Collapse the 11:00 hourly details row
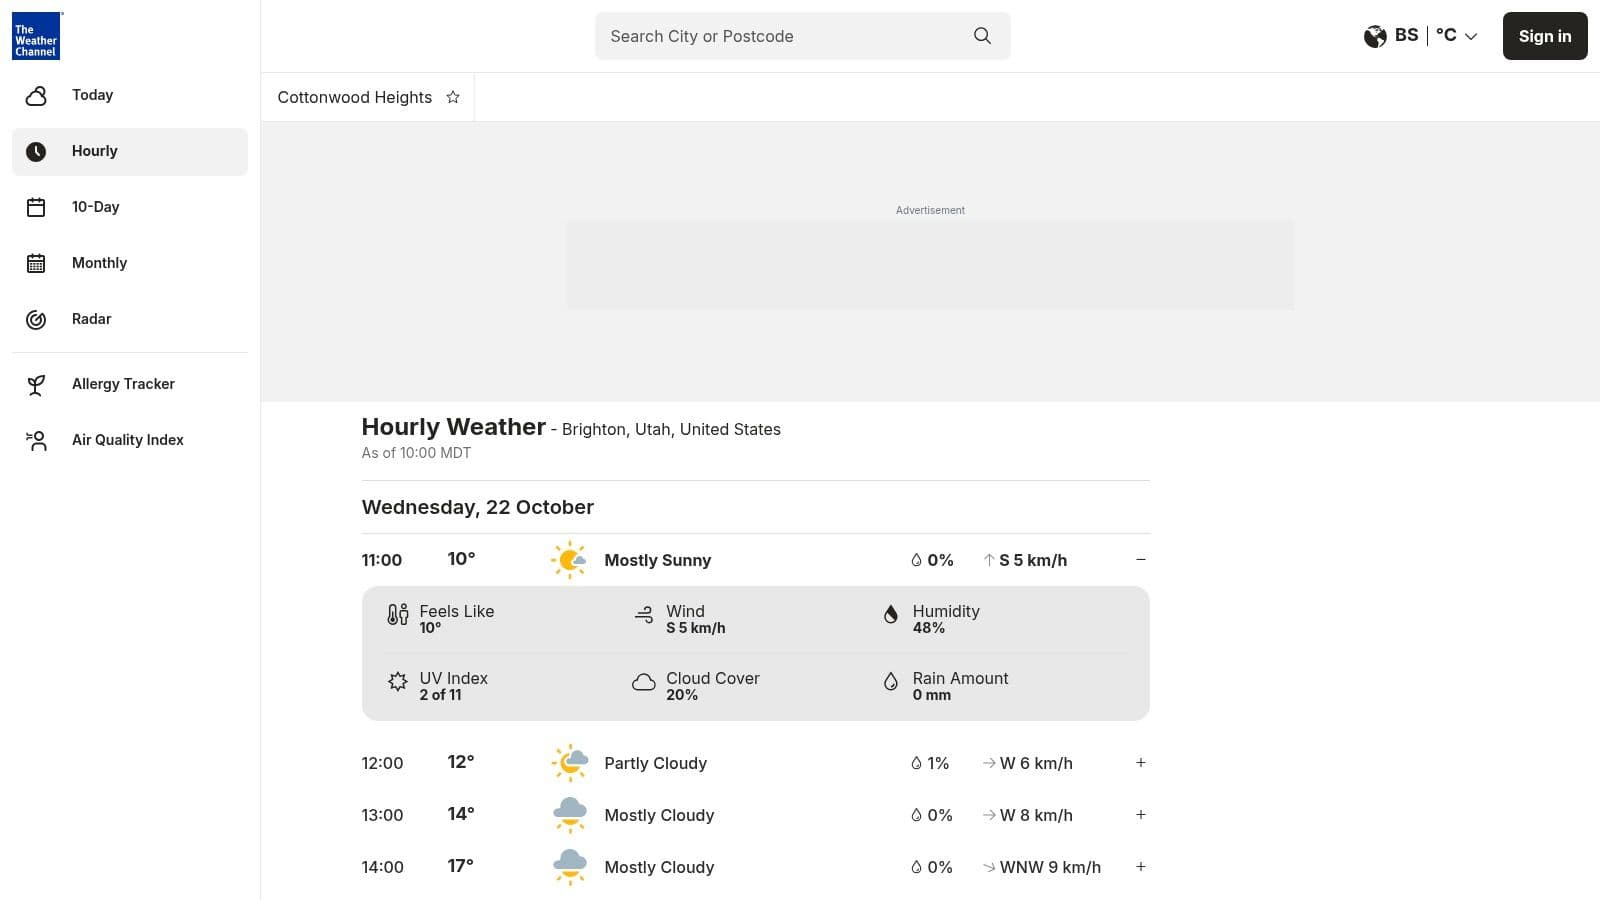 coord(1141,559)
